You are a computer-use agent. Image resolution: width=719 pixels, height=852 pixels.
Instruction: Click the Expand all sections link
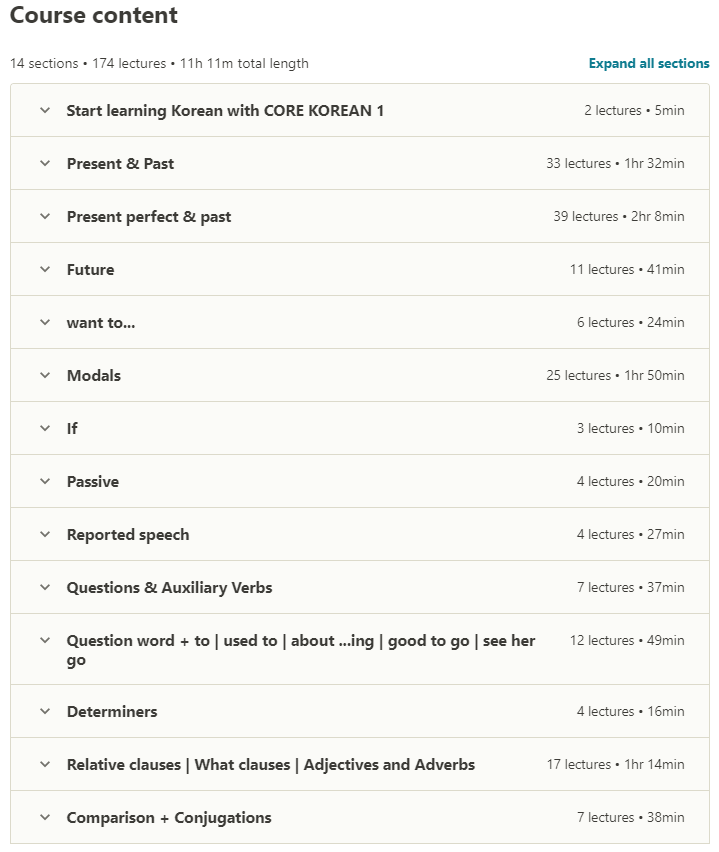click(x=649, y=63)
